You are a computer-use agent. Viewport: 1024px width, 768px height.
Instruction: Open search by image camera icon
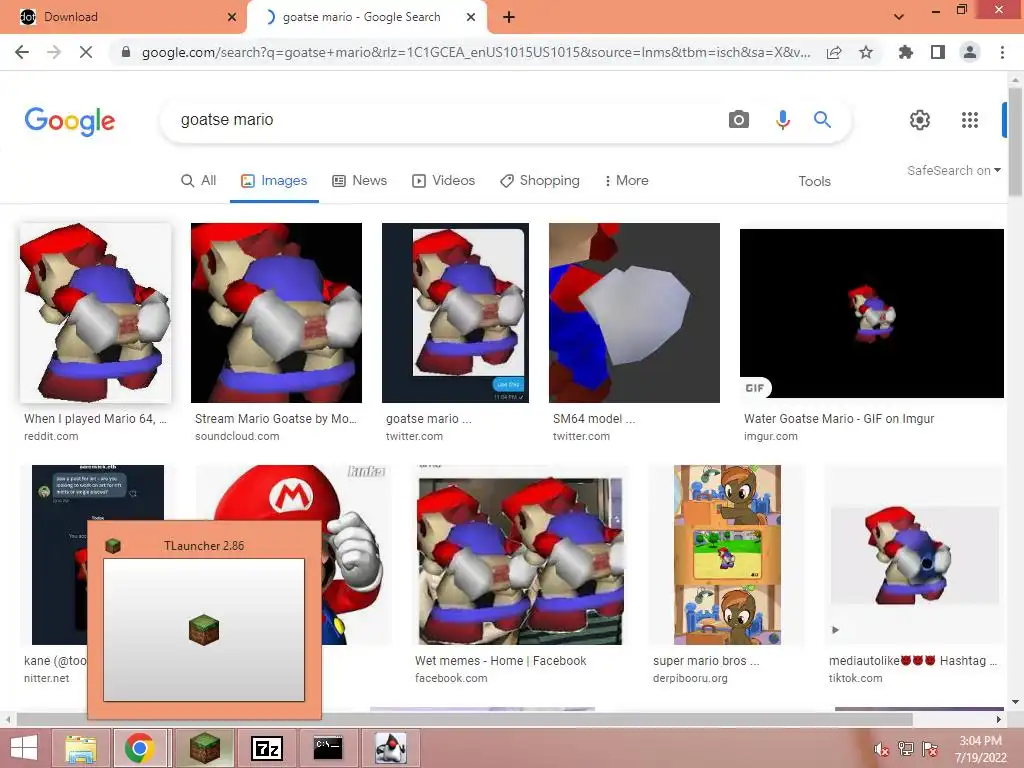tap(739, 120)
